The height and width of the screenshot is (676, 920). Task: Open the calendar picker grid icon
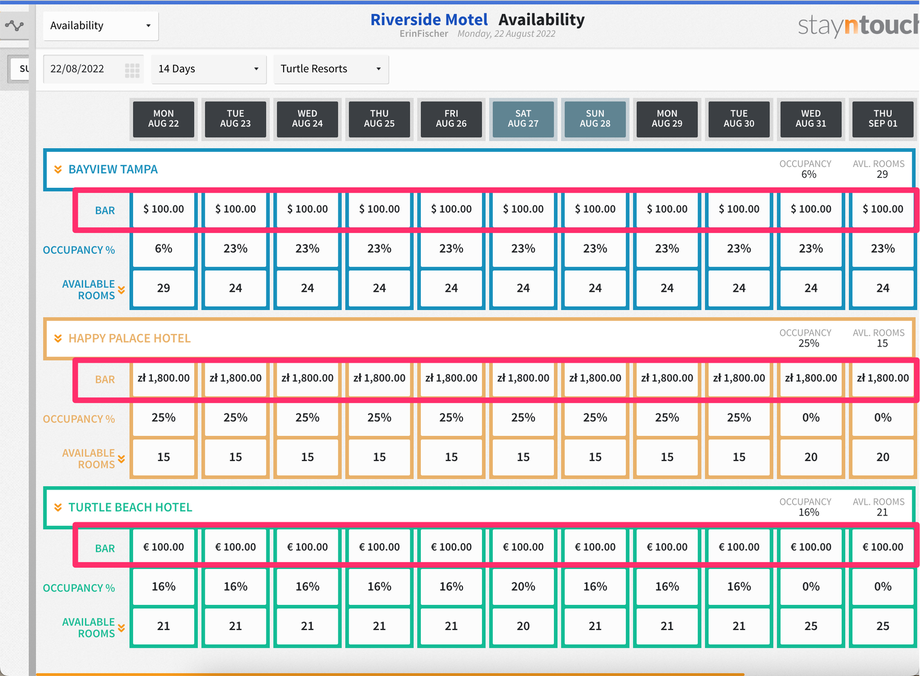pos(132,70)
